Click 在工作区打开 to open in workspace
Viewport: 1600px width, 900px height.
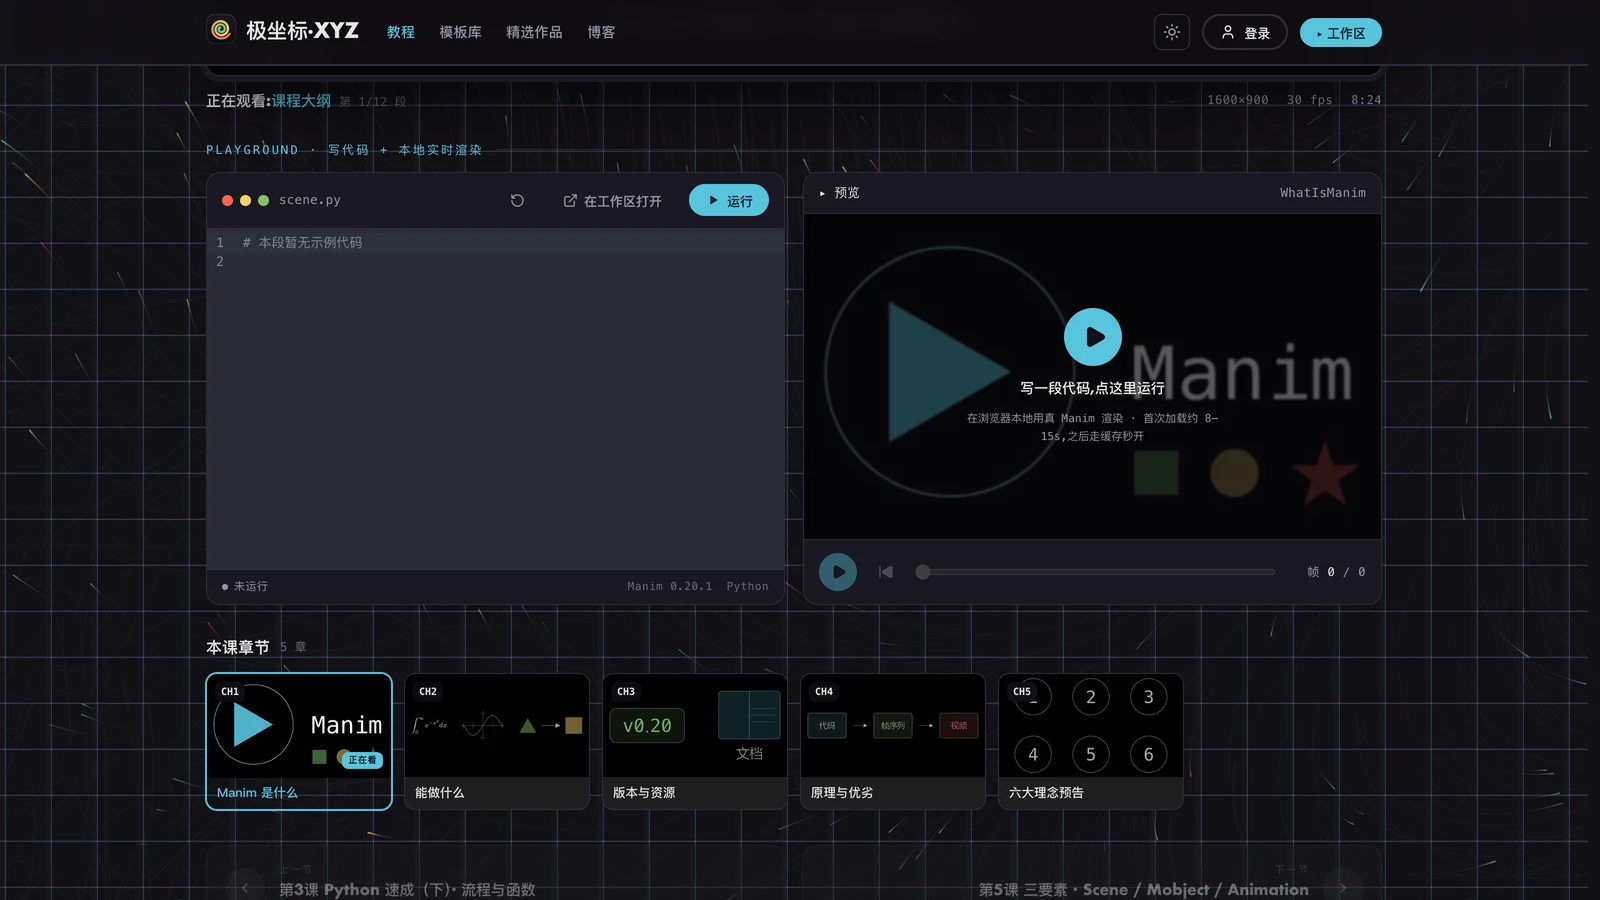coord(612,201)
